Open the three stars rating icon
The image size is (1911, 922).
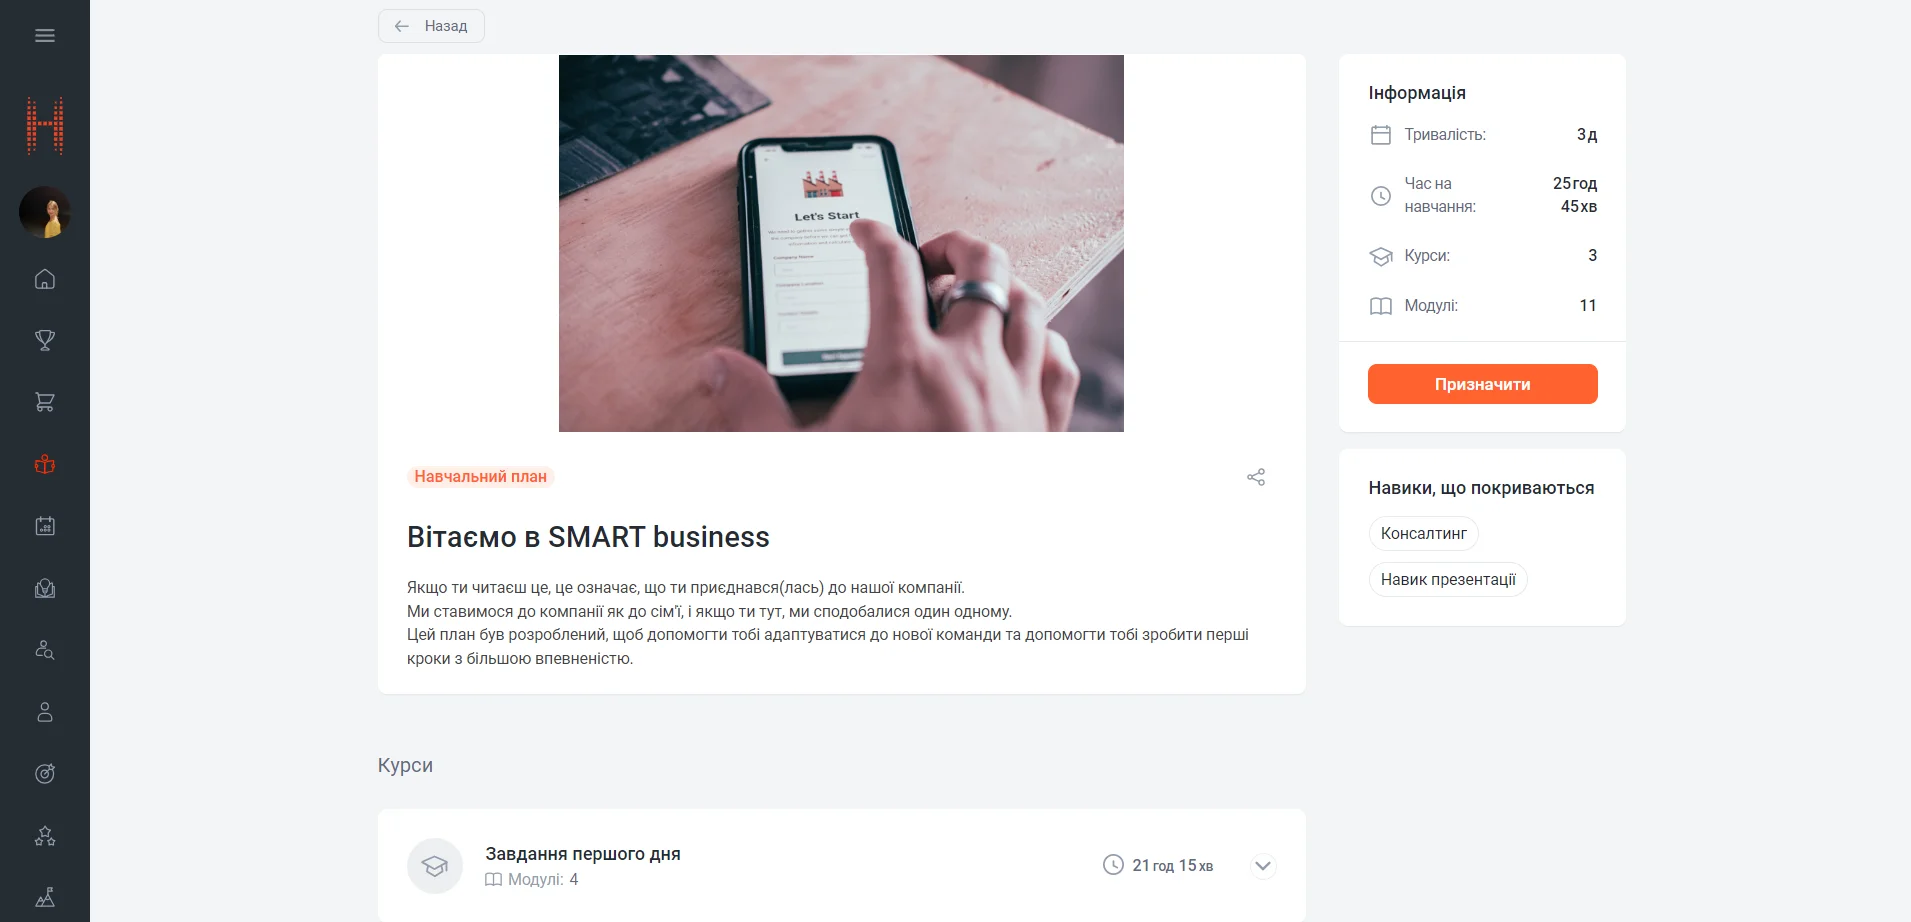tap(45, 836)
